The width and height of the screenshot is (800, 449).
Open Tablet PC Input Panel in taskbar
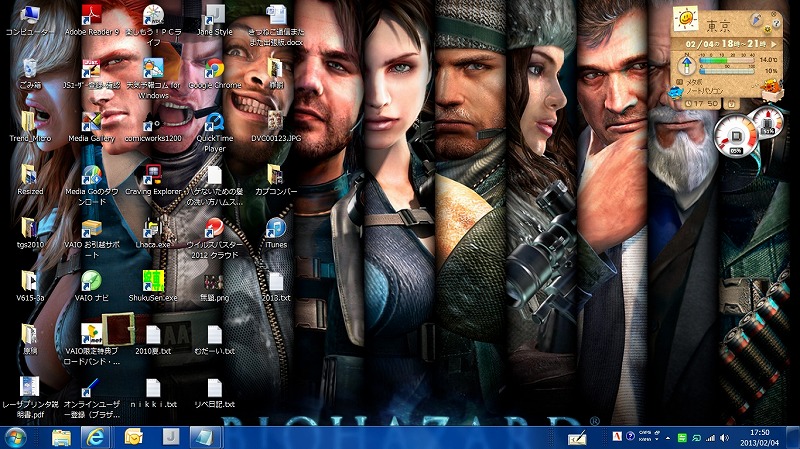tap(577, 438)
